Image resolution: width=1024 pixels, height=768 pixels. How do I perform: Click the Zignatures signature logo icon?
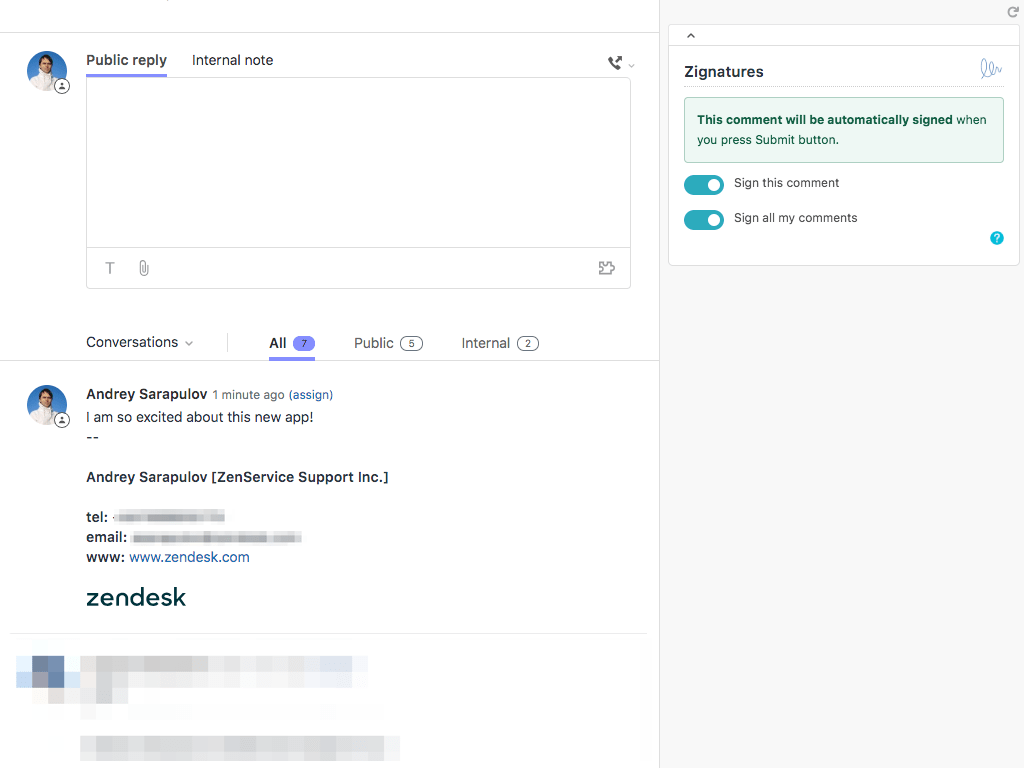(x=990, y=69)
